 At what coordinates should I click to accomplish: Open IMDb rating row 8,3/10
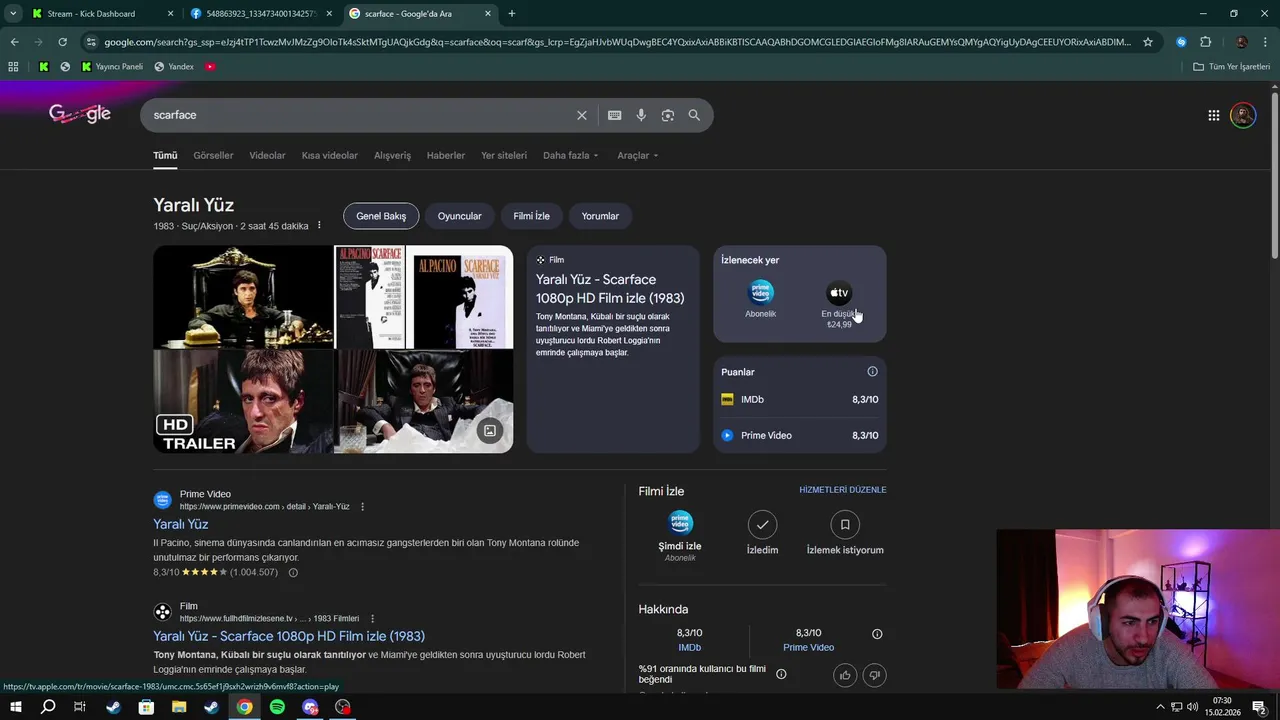pyautogui.click(x=800, y=399)
